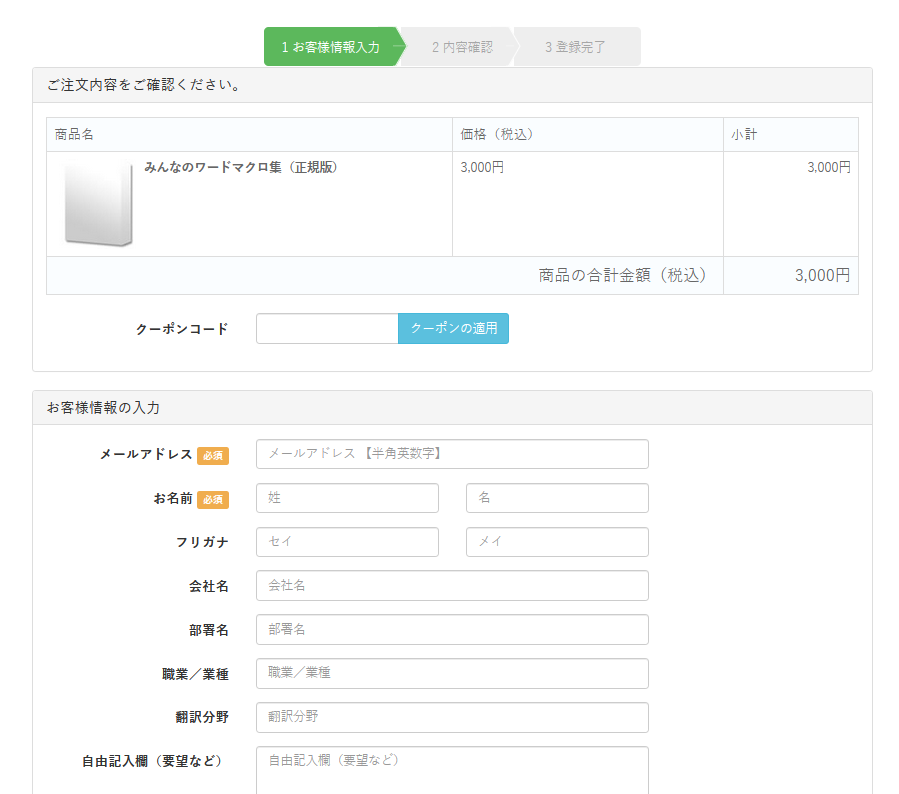899x794 pixels.
Task: Click the coupon code input field
Action: pyautogui.click(x=327, y=329)
